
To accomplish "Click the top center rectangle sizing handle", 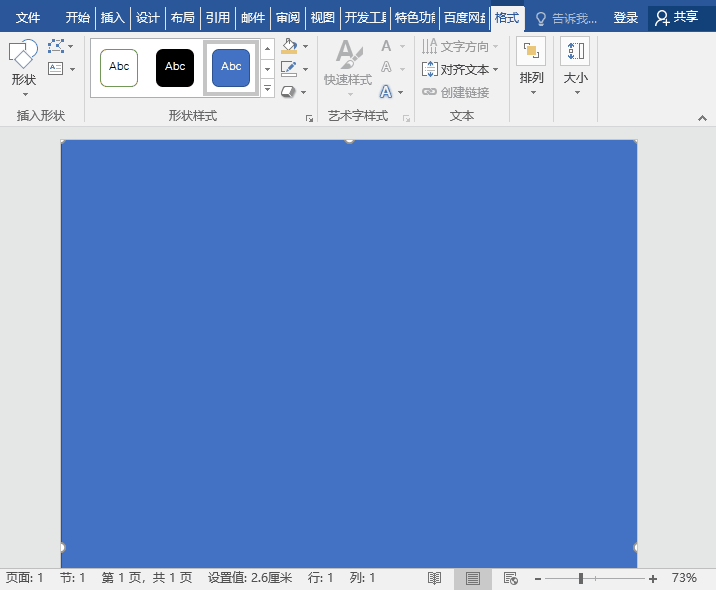I will tap(349, 141).
